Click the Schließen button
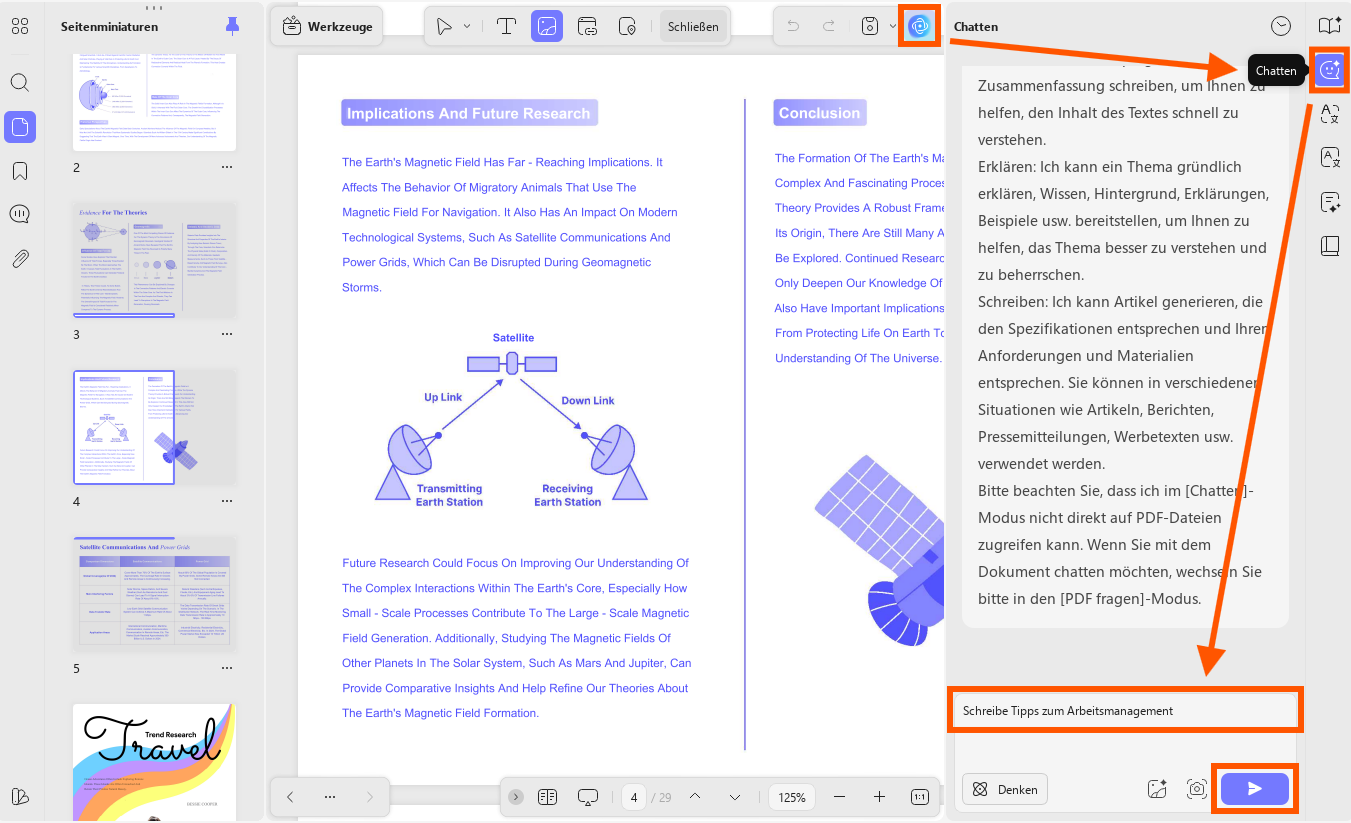The width and height of the screenshot is (1351, 823). click(x=693, y=27)
